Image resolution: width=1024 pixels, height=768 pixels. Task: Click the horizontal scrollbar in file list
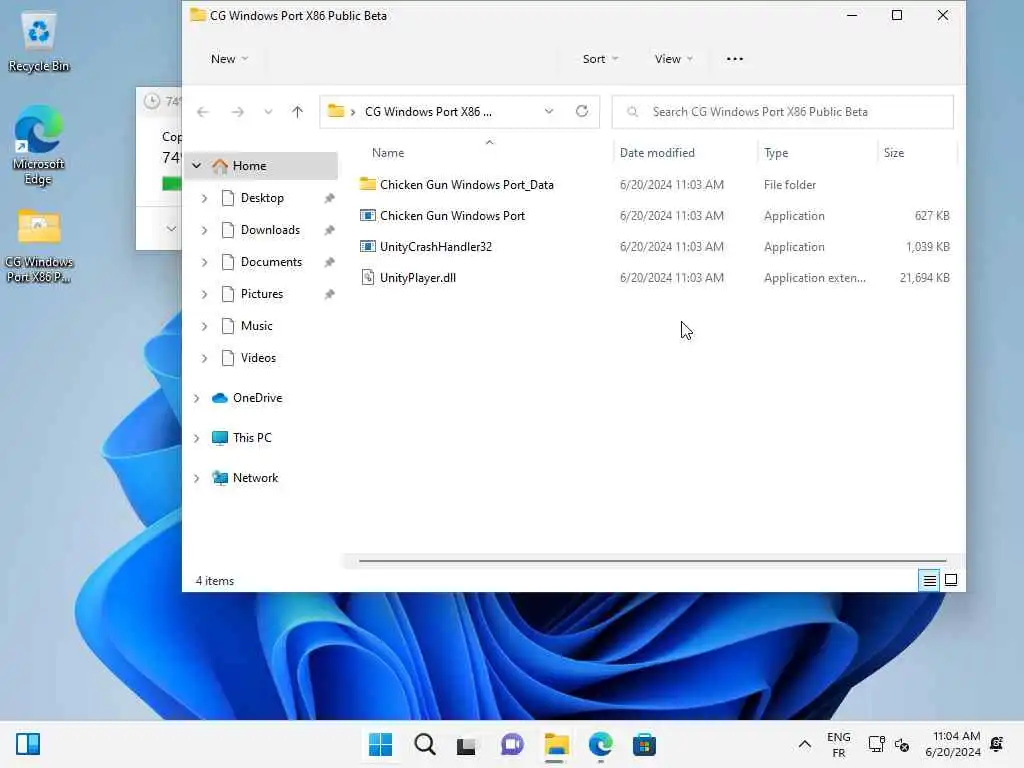click(652, 560)
